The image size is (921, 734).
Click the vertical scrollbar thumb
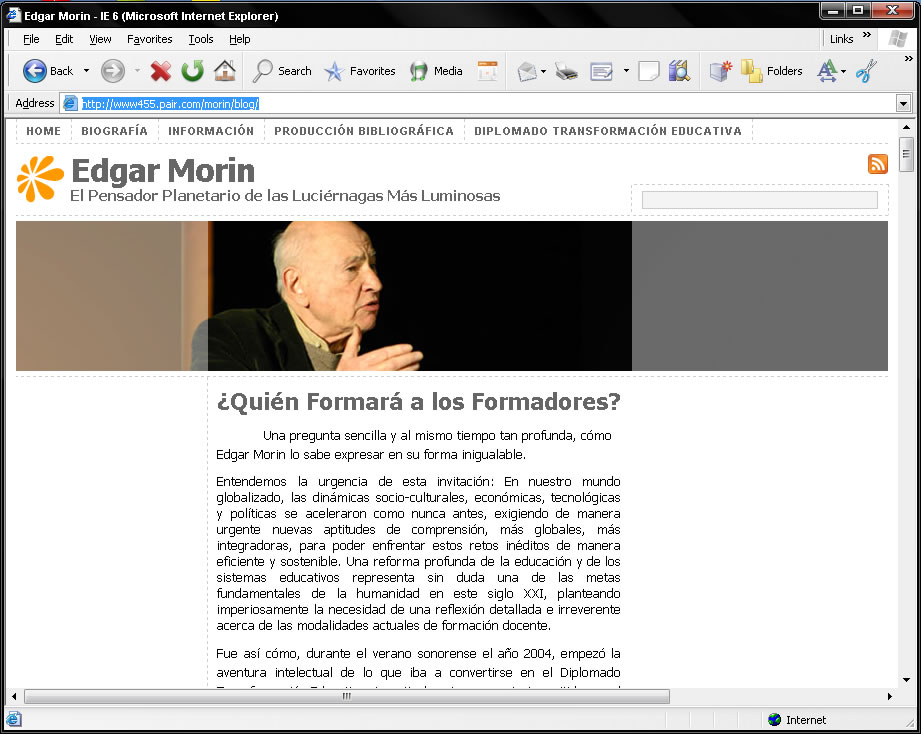click(x=906, y=154)
